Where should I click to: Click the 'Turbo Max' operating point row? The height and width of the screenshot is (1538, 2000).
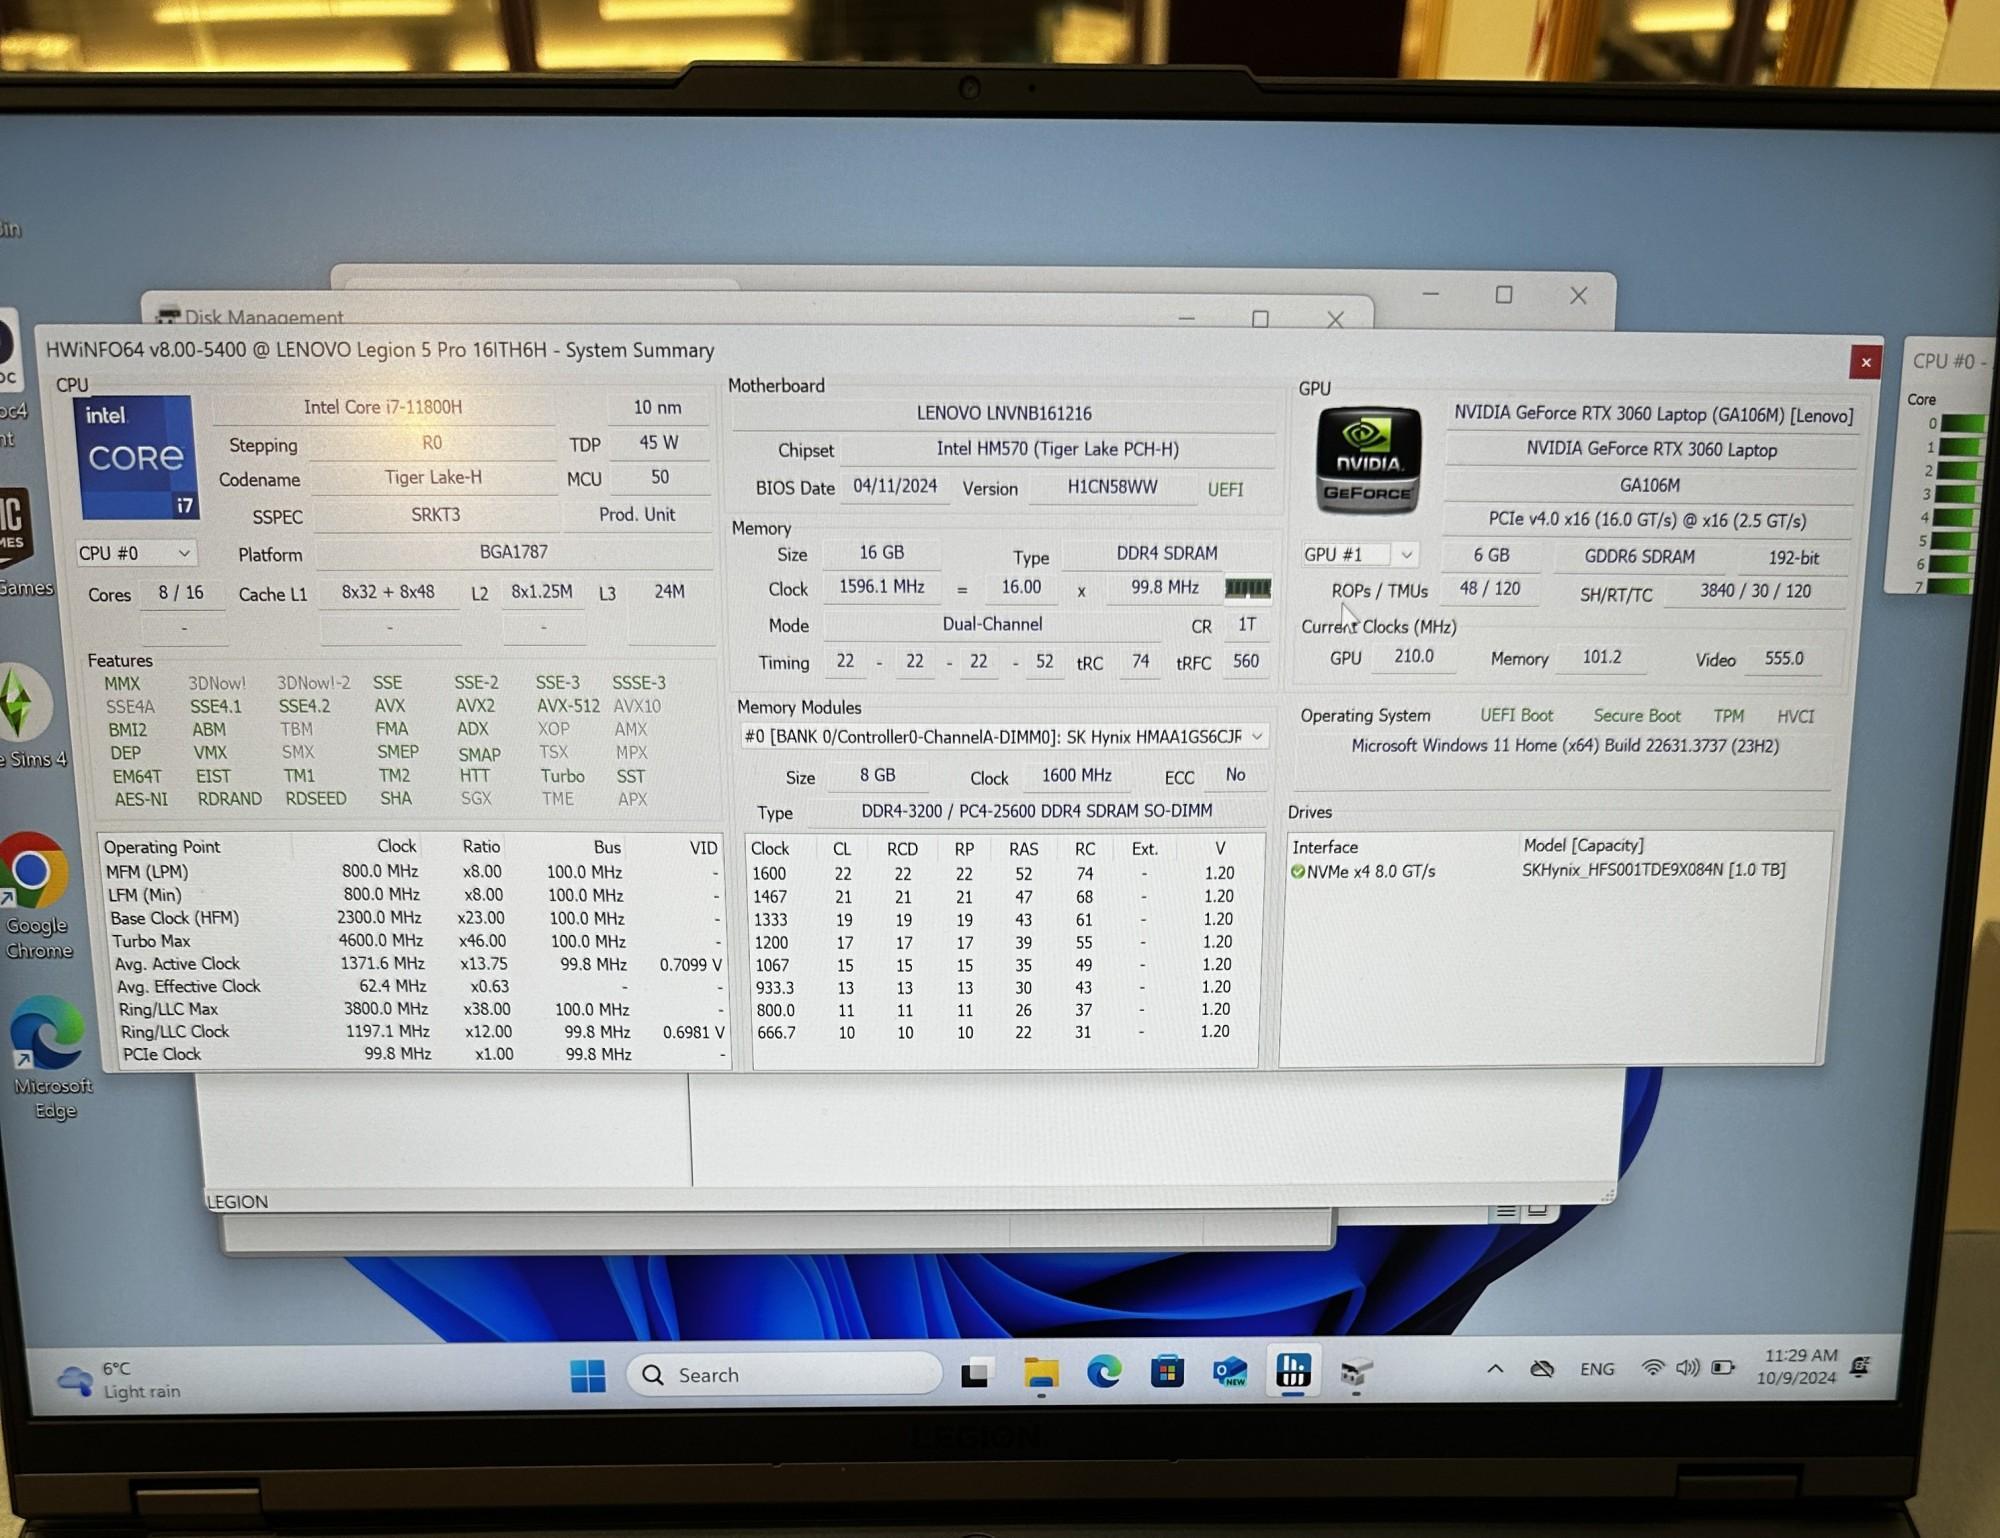click(x=414, y=941)
